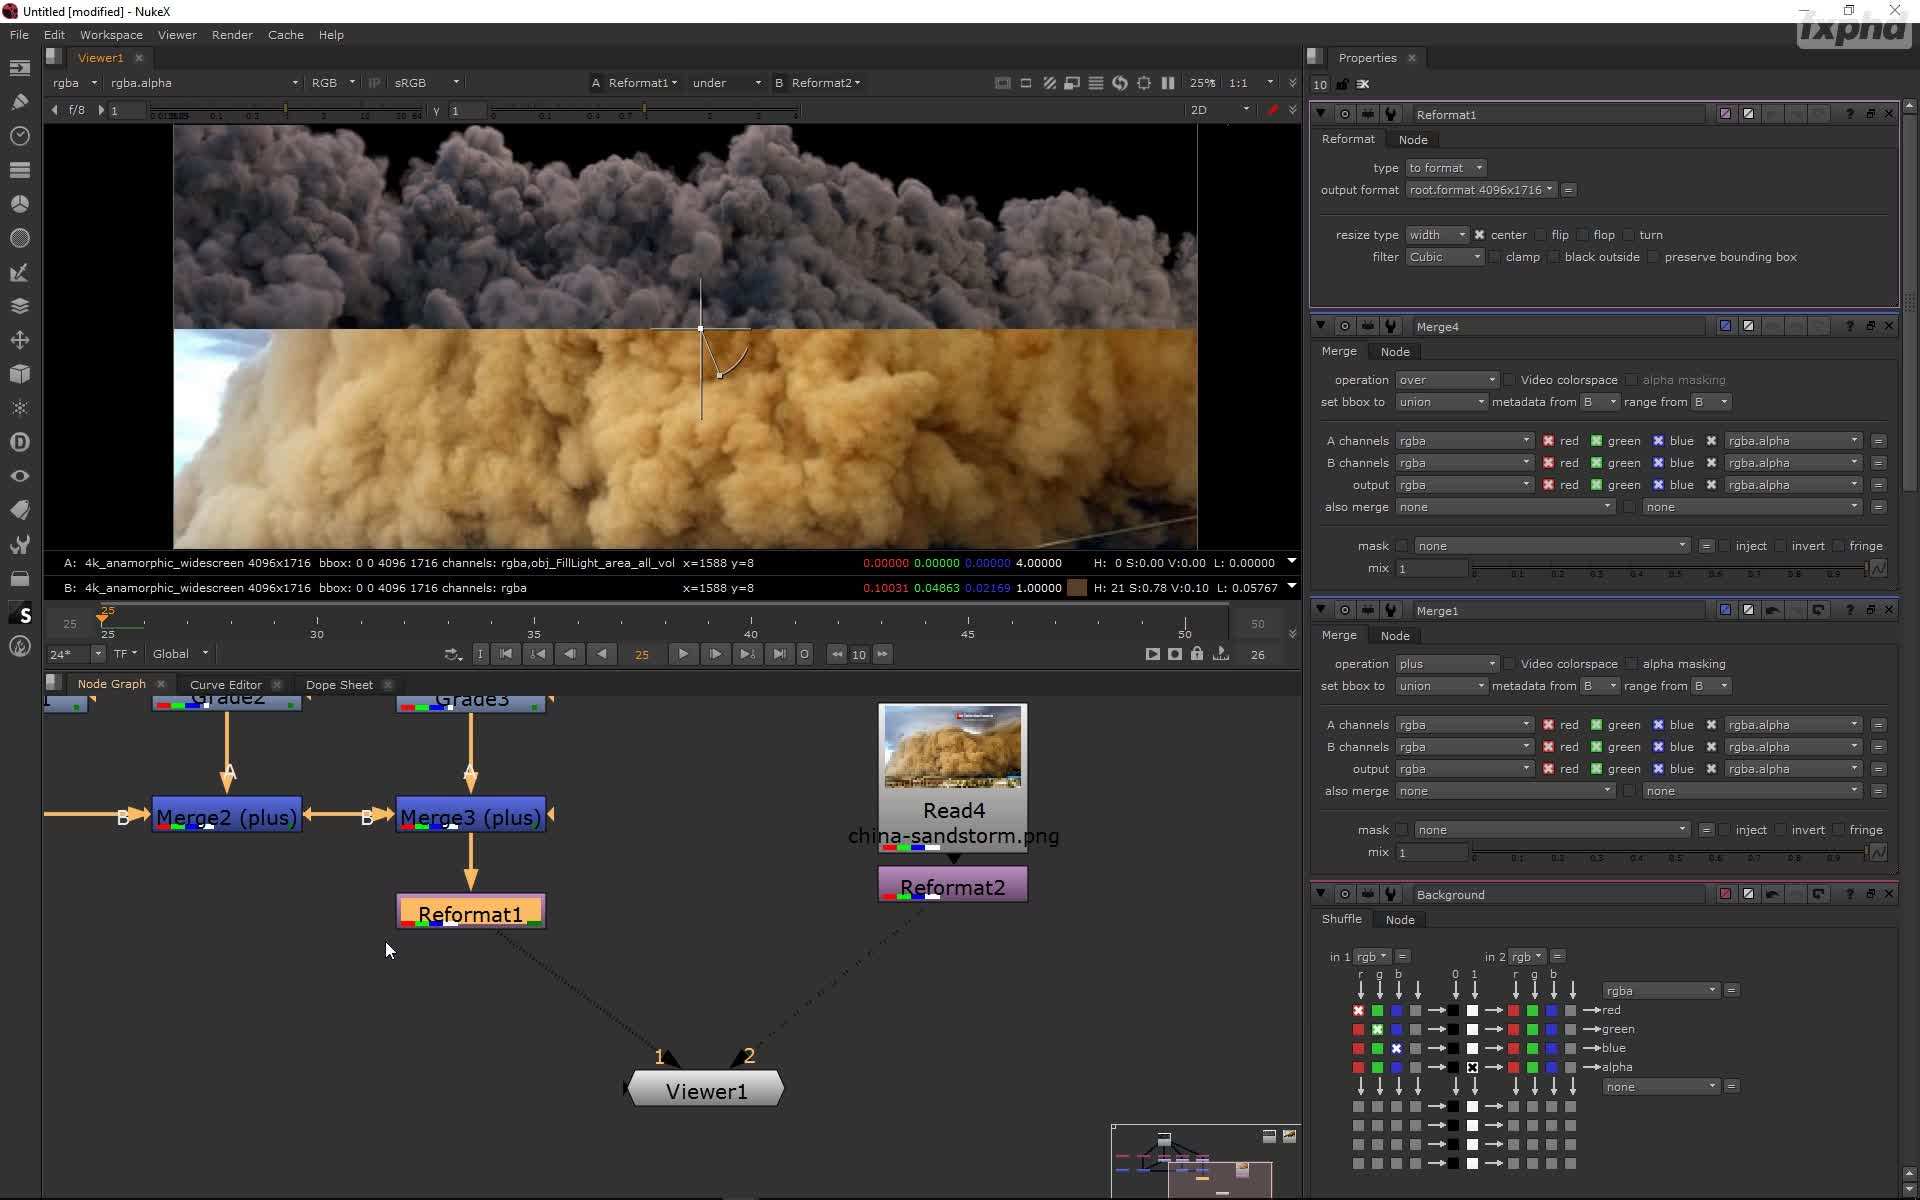
Task: Play the timeline forward
Action: pyautogui.click(x=683, y=654)
